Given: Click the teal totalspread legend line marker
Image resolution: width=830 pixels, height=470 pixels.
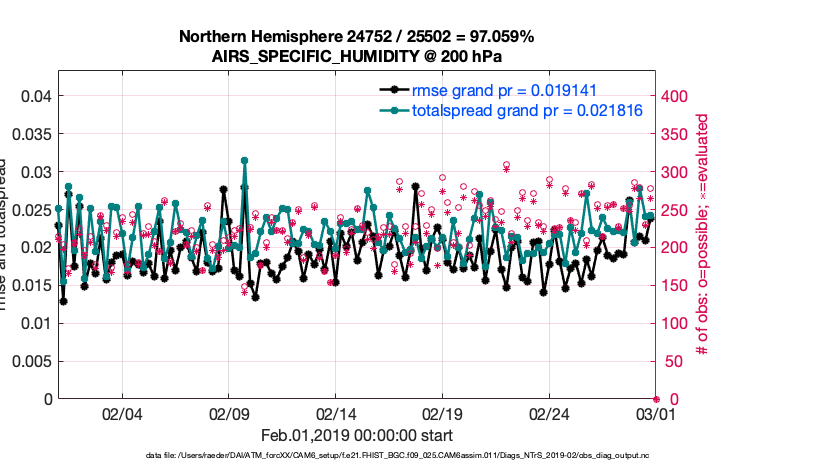Looking at the screenshot, I should [x=396, y=109].
